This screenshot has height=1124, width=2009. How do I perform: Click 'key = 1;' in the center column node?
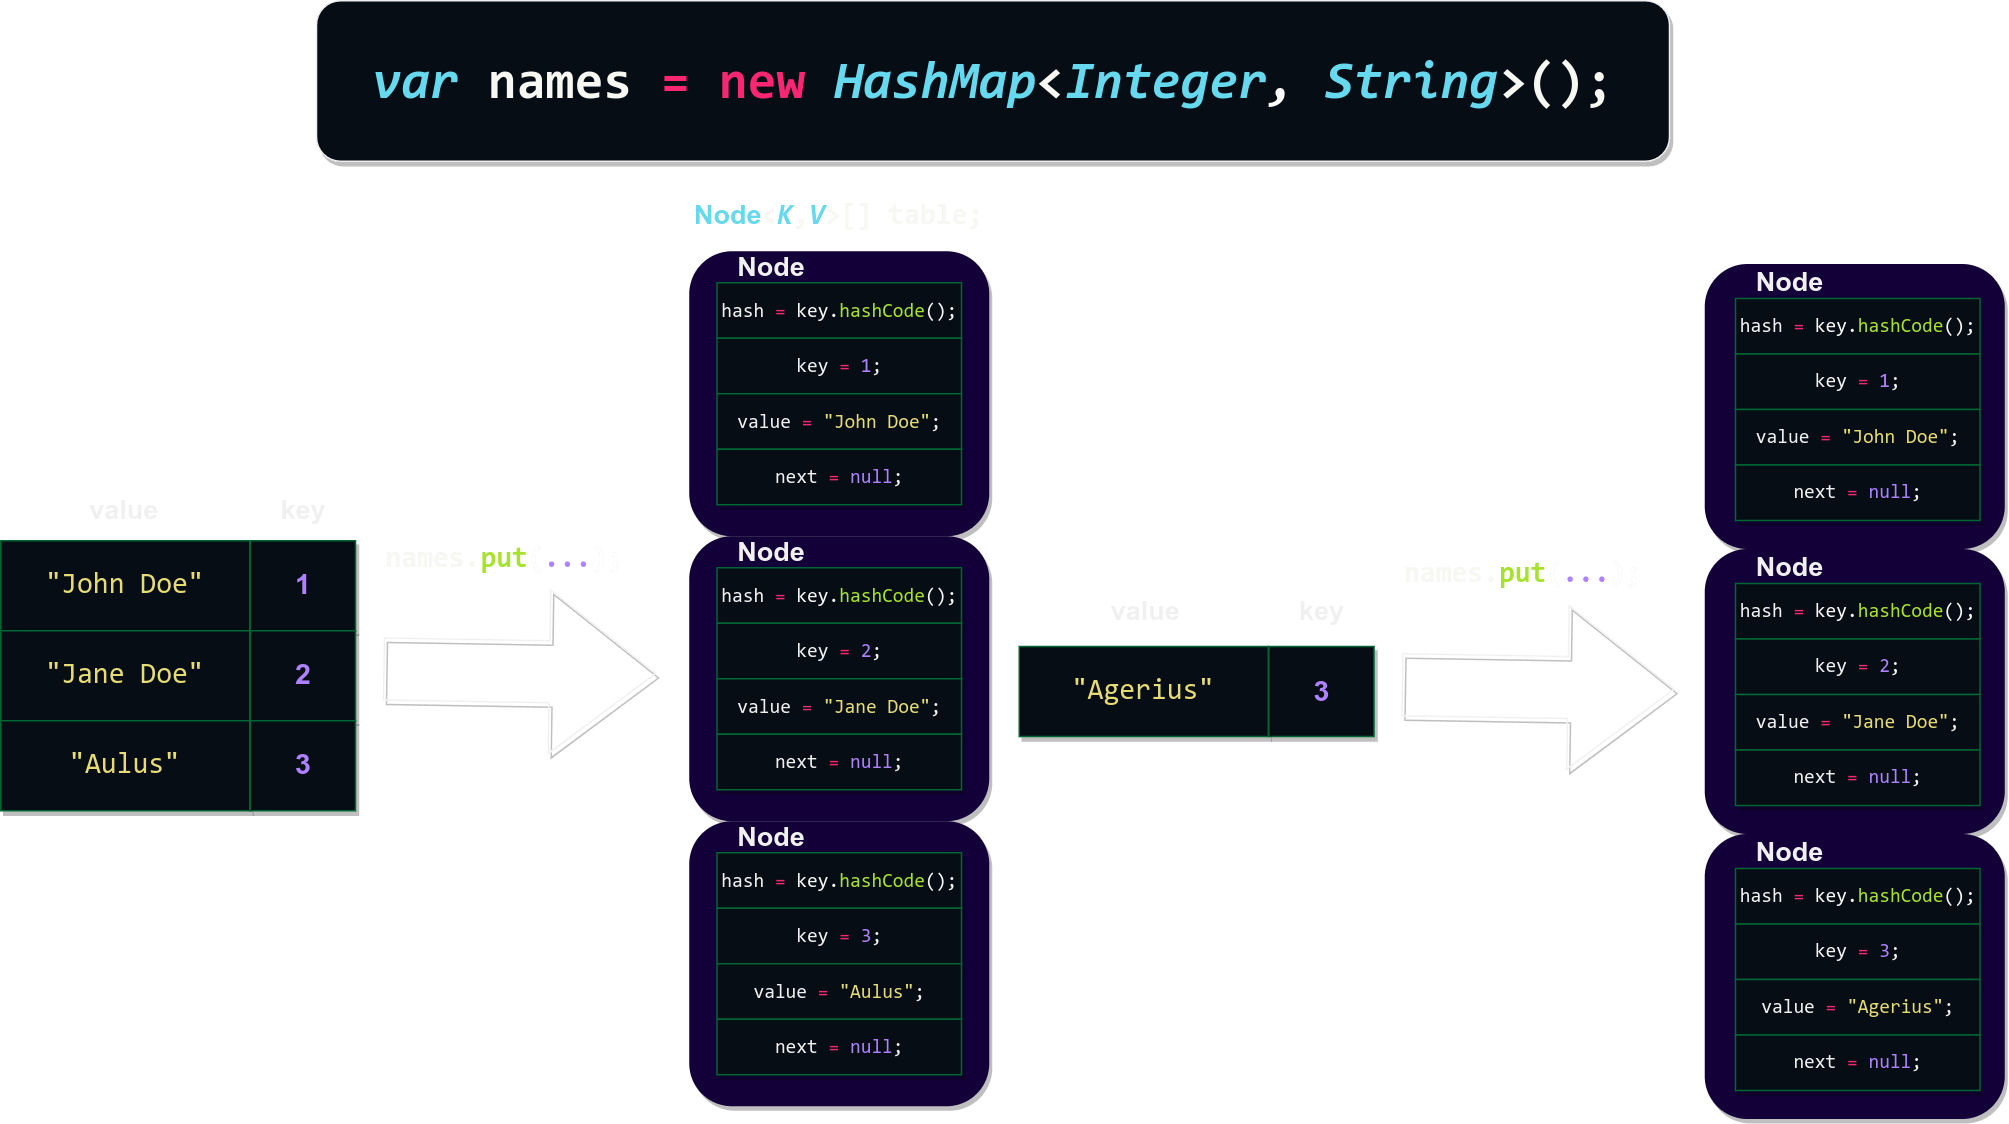point(839,366)
